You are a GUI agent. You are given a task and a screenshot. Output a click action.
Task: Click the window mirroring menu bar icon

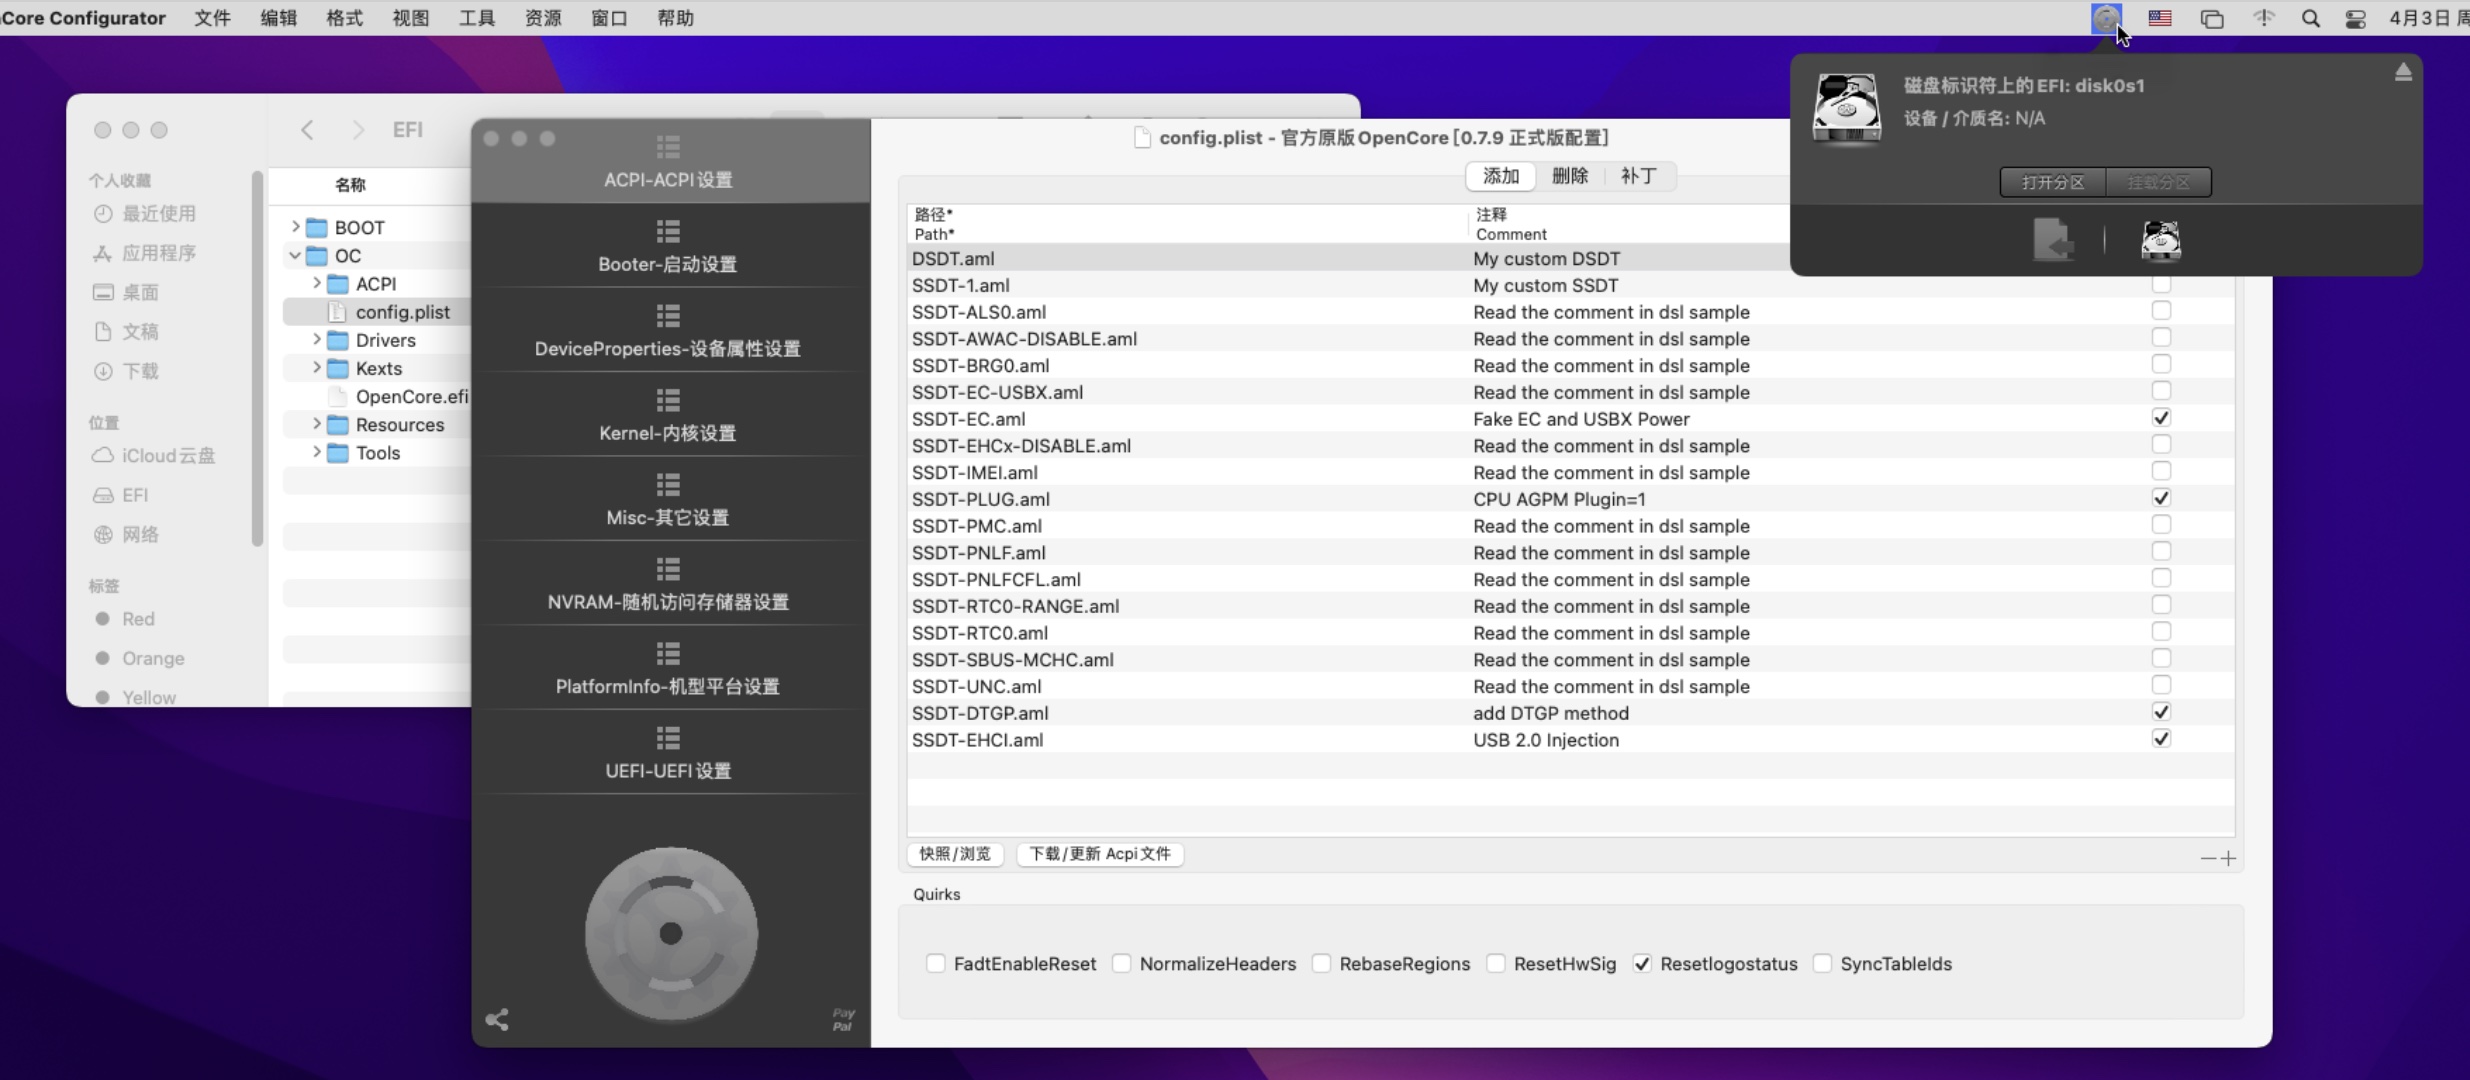(2212, 18)
